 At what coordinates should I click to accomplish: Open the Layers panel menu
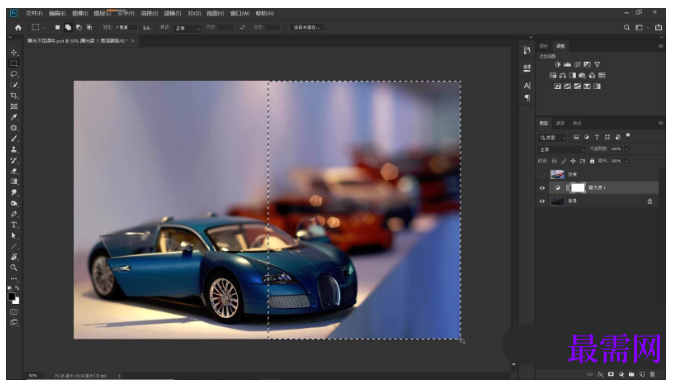(660, 123)
